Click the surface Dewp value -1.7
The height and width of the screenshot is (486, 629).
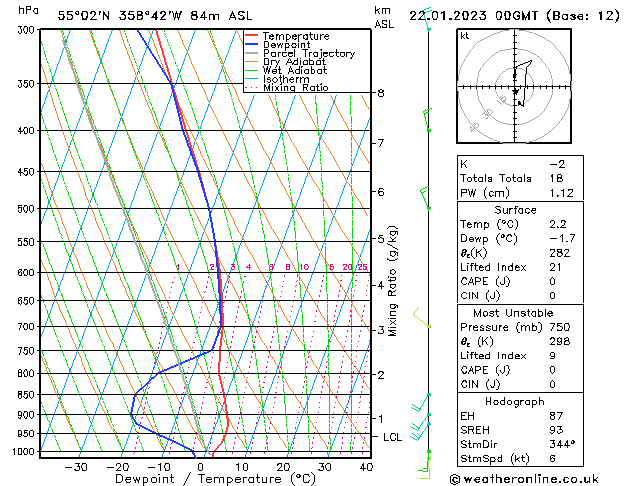(562, 239)
